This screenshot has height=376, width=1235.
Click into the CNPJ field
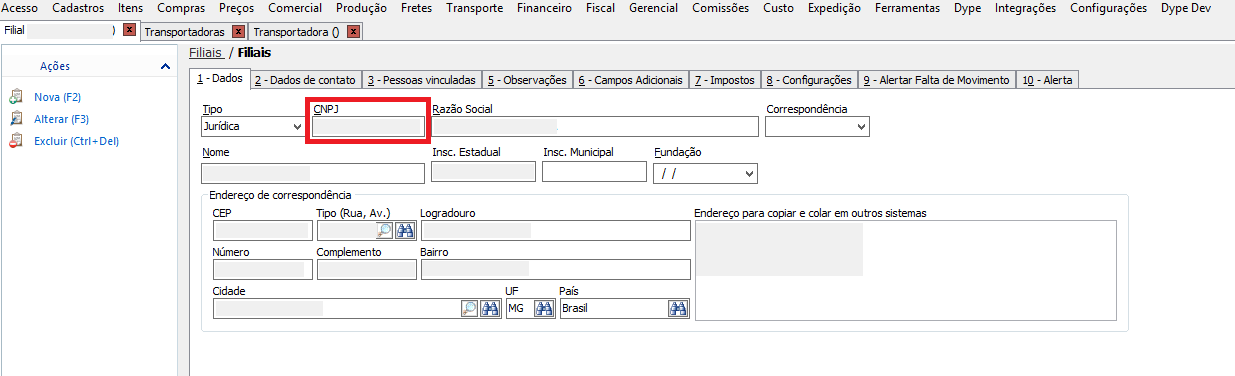(368, 126)
